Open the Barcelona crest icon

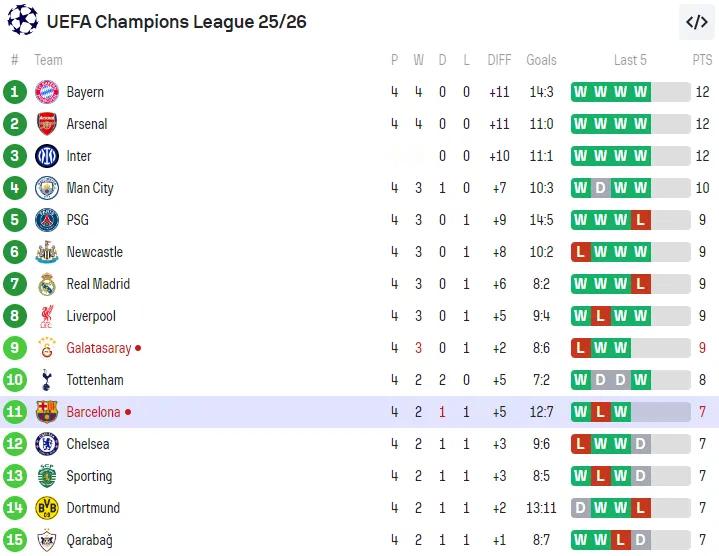click(x=47, y=412)
